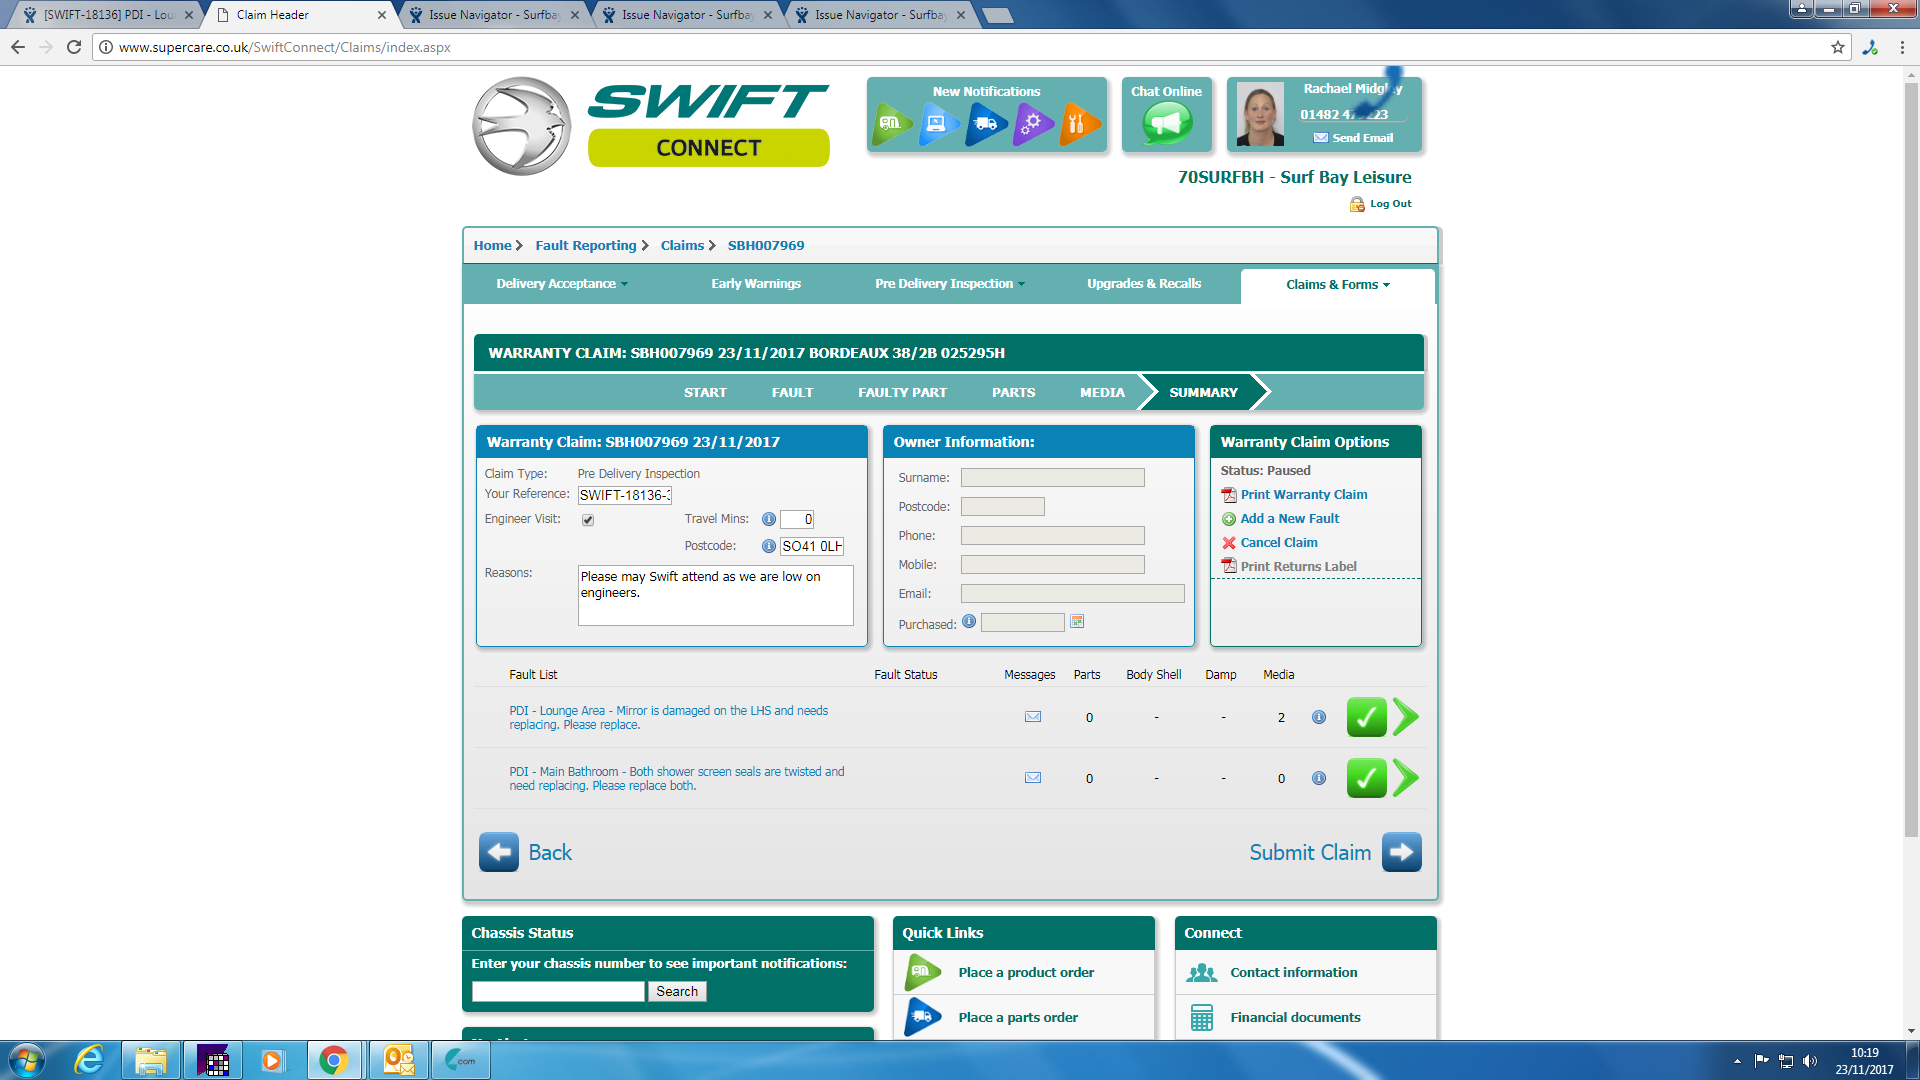Viewport: 1920px width, 1080px height.
Task: Click green arrow beside Lounge Area fault
Action: [1406, 717]
